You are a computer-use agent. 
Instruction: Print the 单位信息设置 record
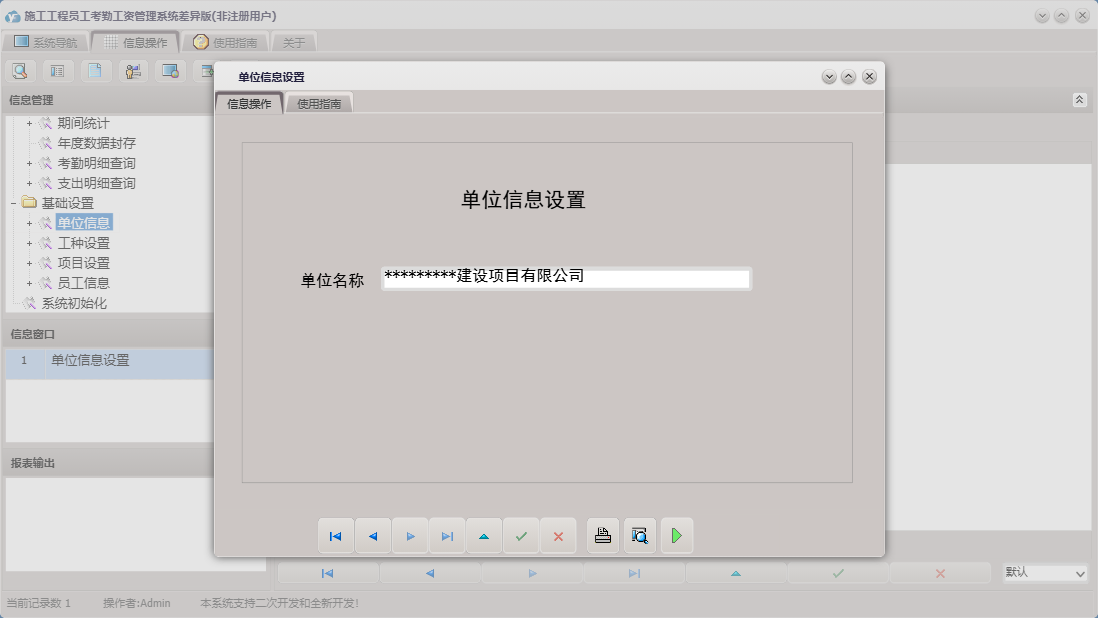tap(602, 535)
